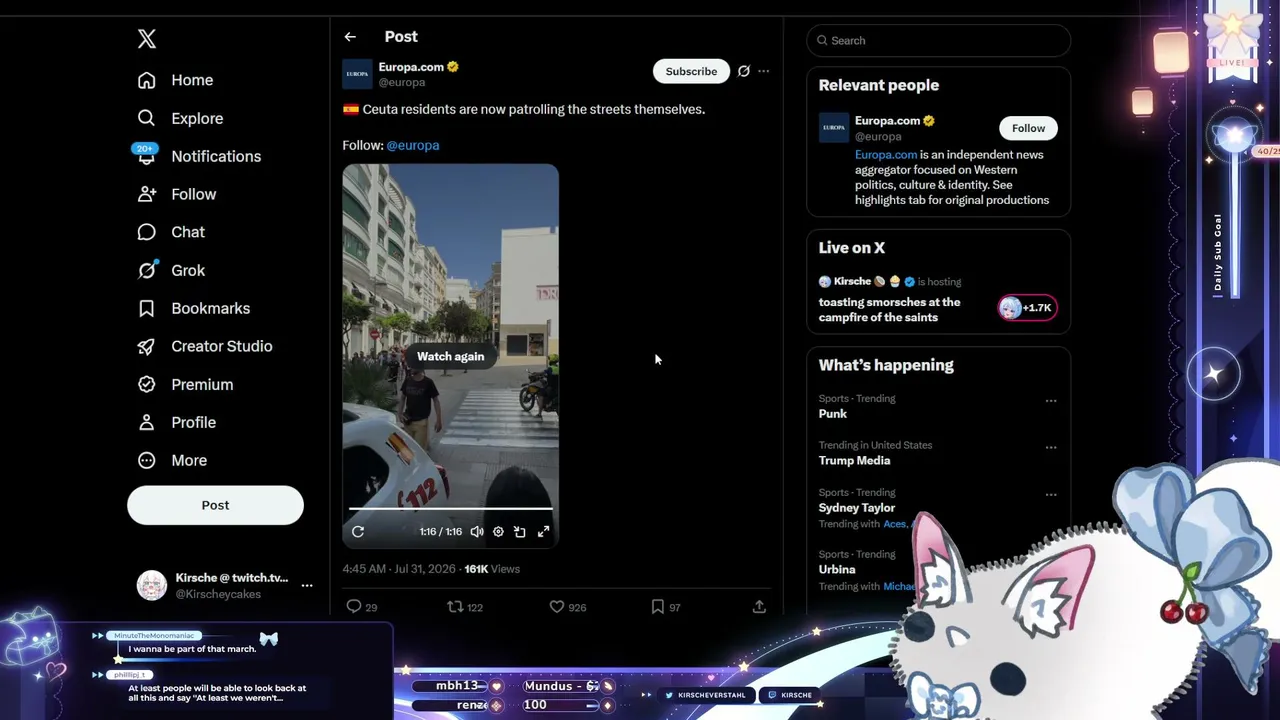Expand the video to fullscreen
This screenshot has height=720, width=1280.
(543, 532)
